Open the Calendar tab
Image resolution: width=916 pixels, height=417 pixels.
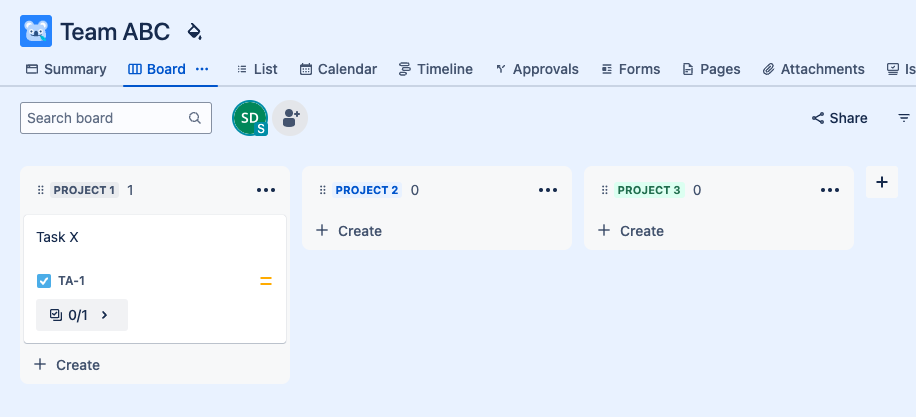point(338,69)
